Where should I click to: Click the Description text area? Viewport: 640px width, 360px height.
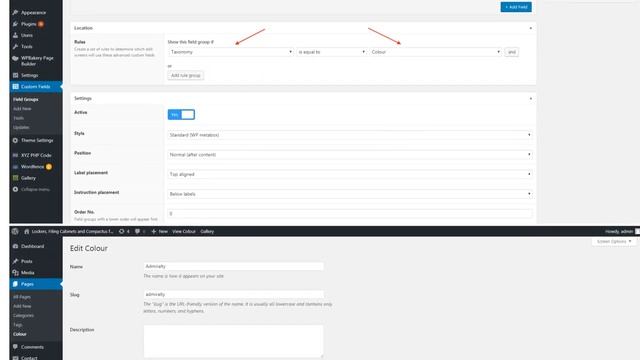point(233,341)
